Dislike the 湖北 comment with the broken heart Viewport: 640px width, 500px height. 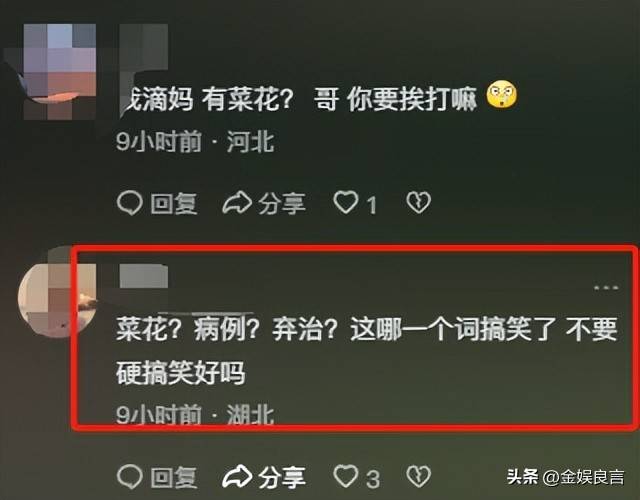pyautogui.click(x=418, y=476)
